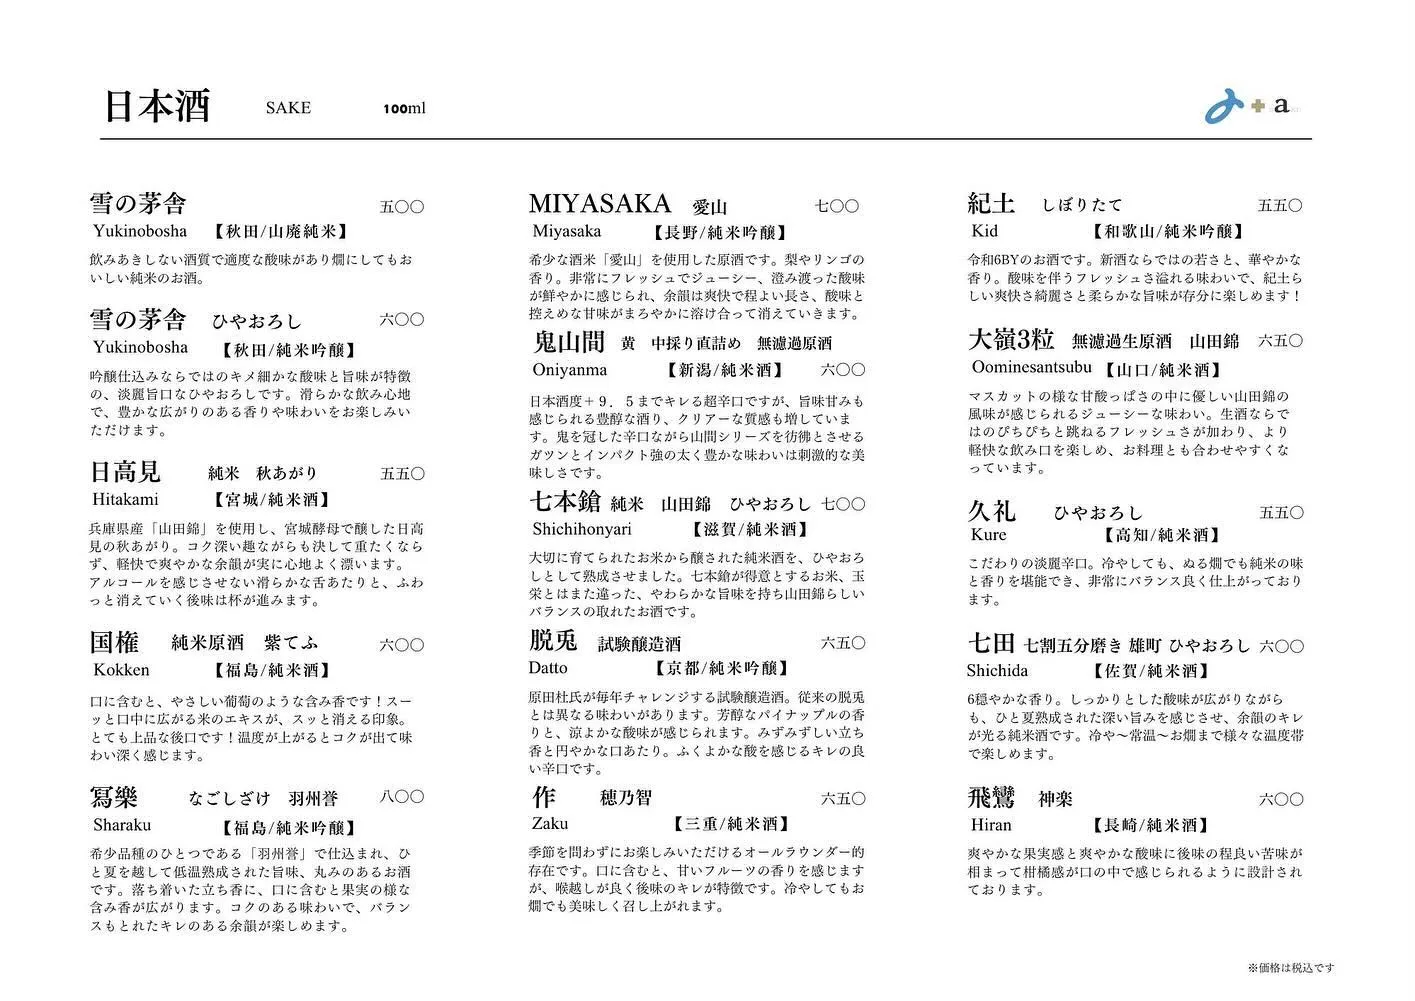Click price 六五〇 beside 大嶺3粒
The width and height of the screenshot is (1415, 1001).
pos(1280,341)
